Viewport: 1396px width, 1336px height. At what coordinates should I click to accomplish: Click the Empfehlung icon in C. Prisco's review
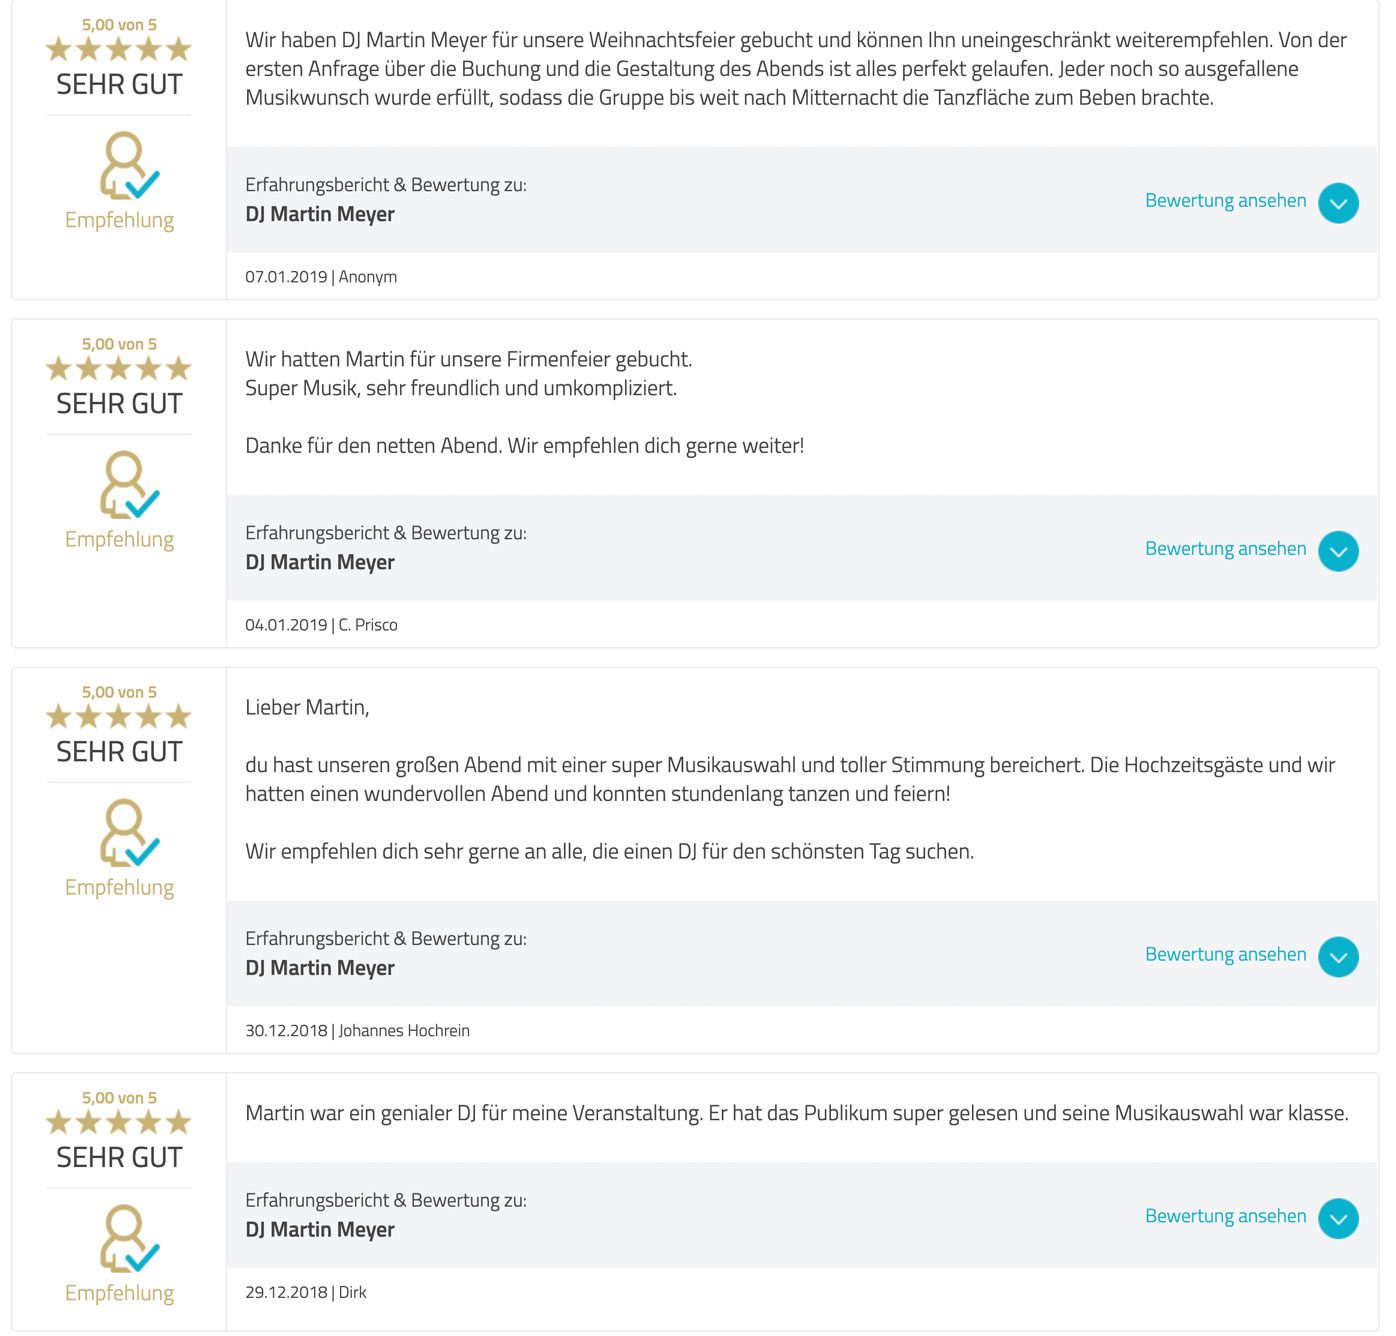coord(129,485)
